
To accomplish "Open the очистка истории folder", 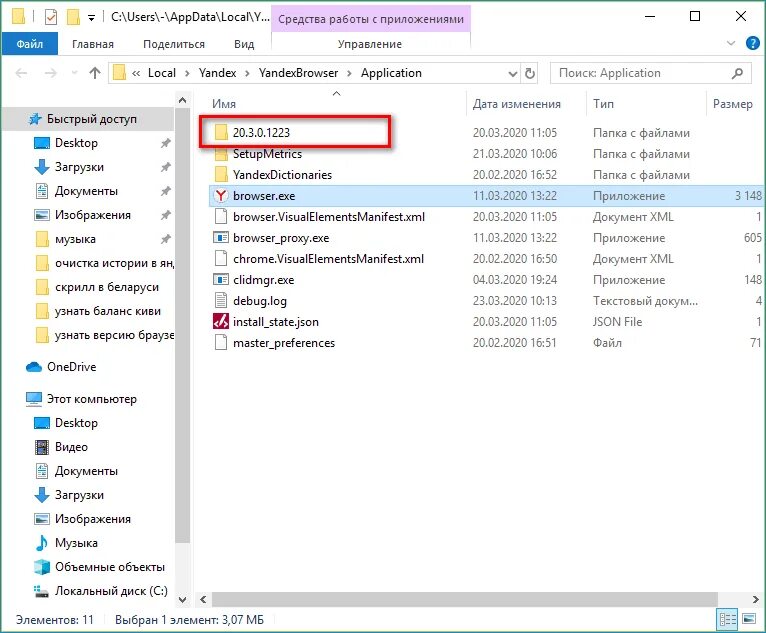I will tap(114, 263).
